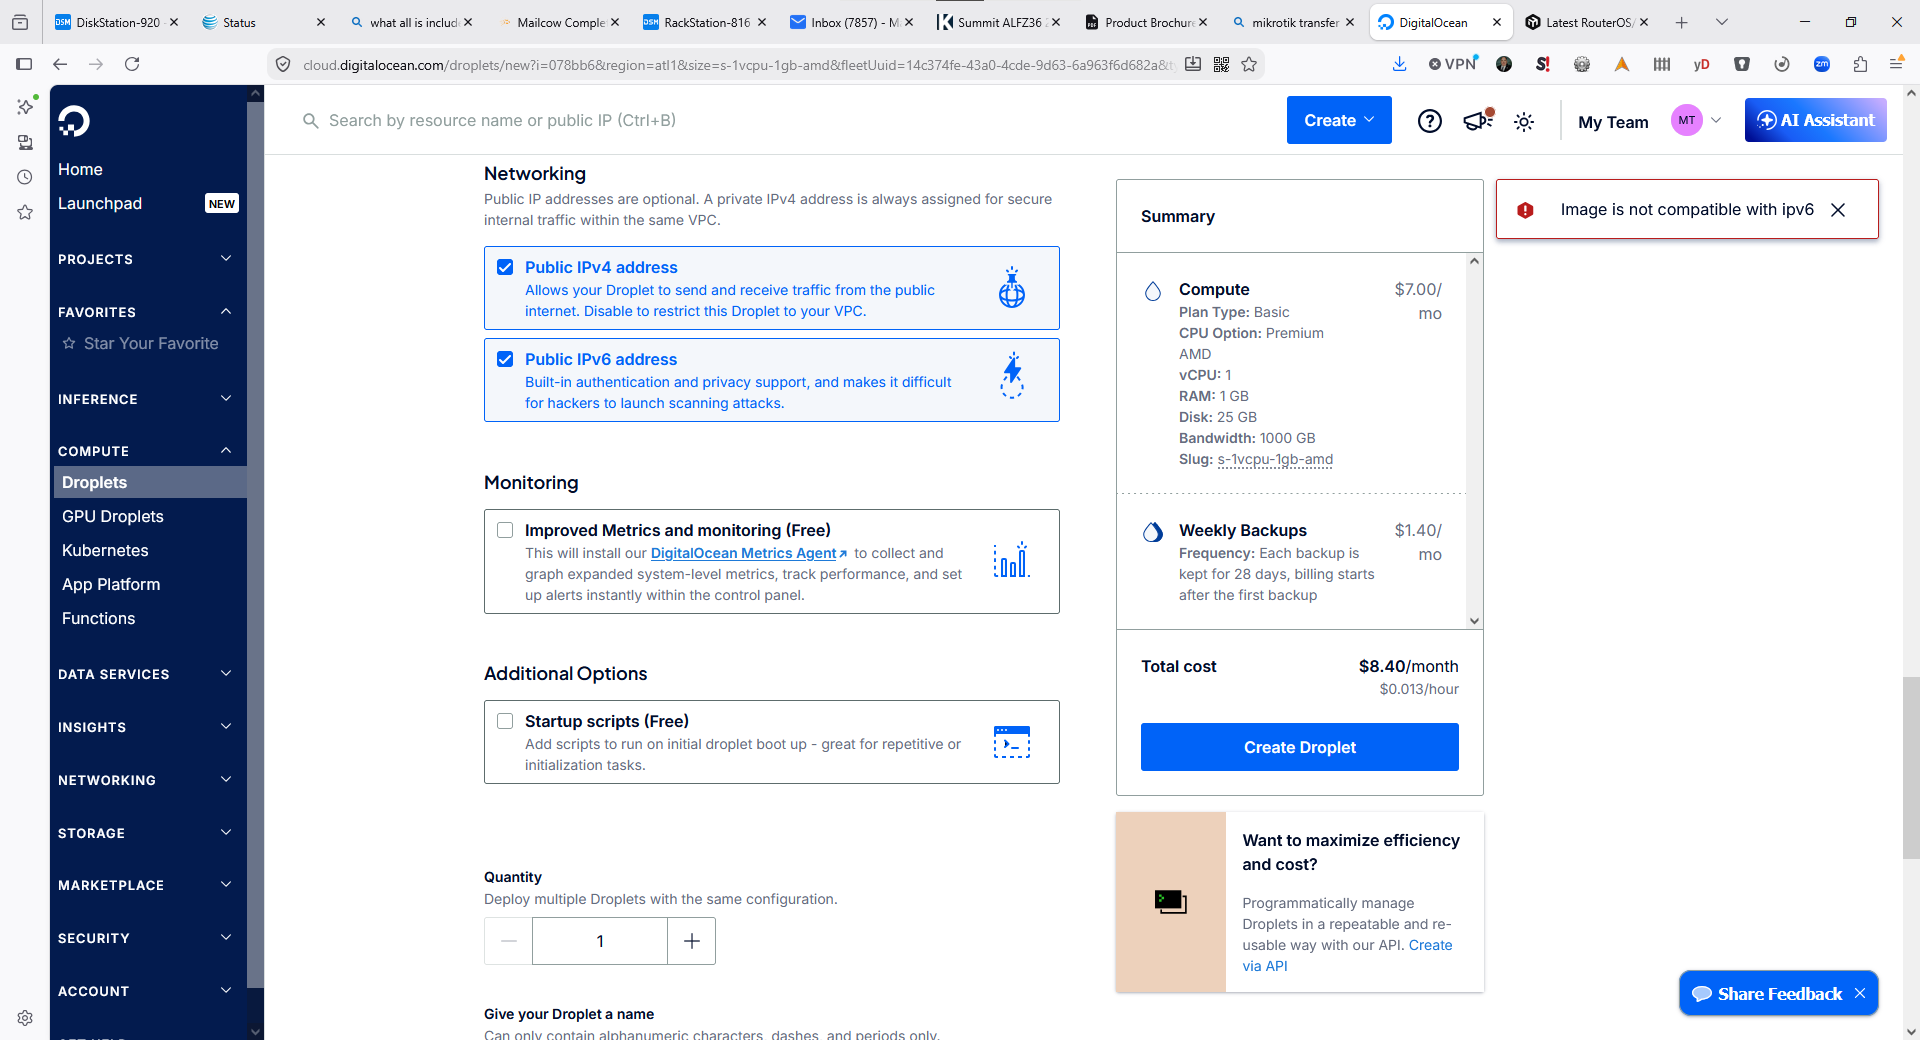The width and height of the screenshot is (1920, 1040).
Task: Open browser downloads icon
Action: 1399,64
